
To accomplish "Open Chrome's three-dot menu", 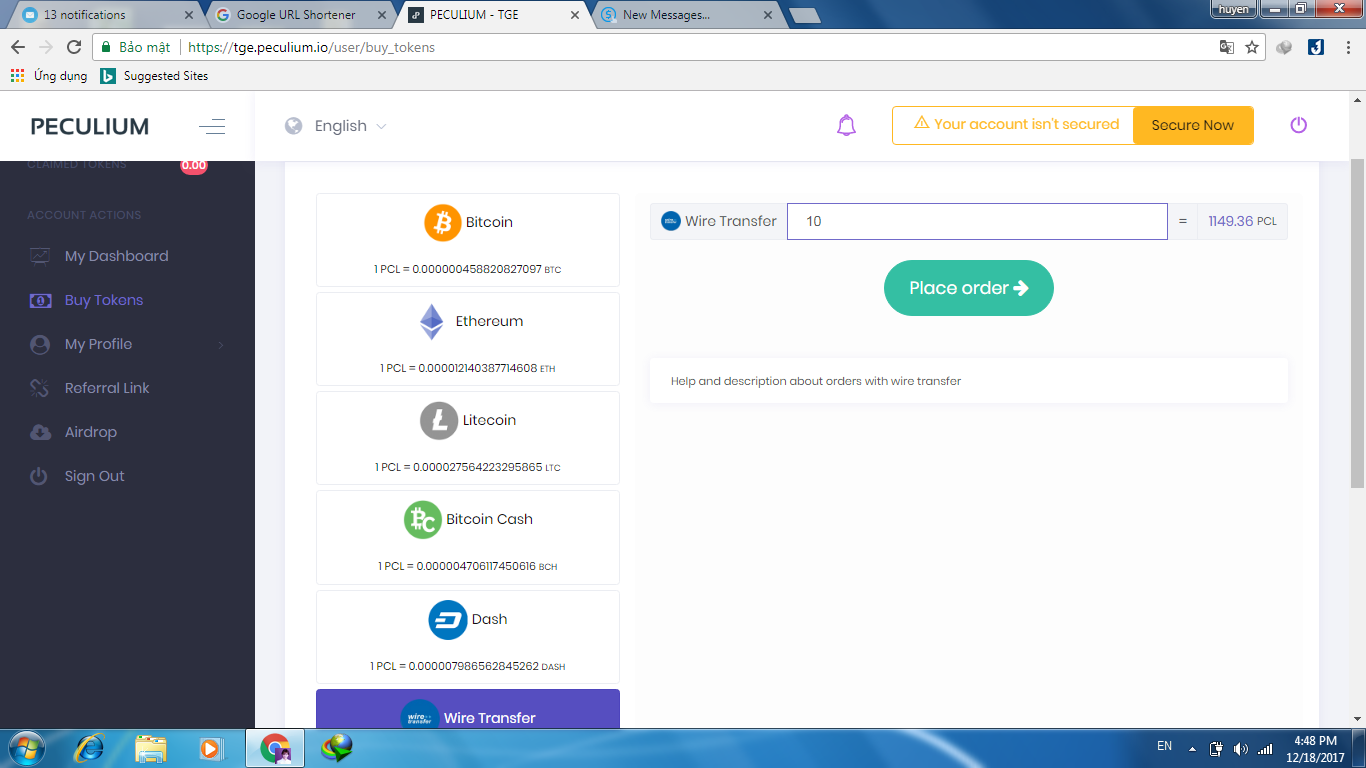I will click(x=1348, y=47).
